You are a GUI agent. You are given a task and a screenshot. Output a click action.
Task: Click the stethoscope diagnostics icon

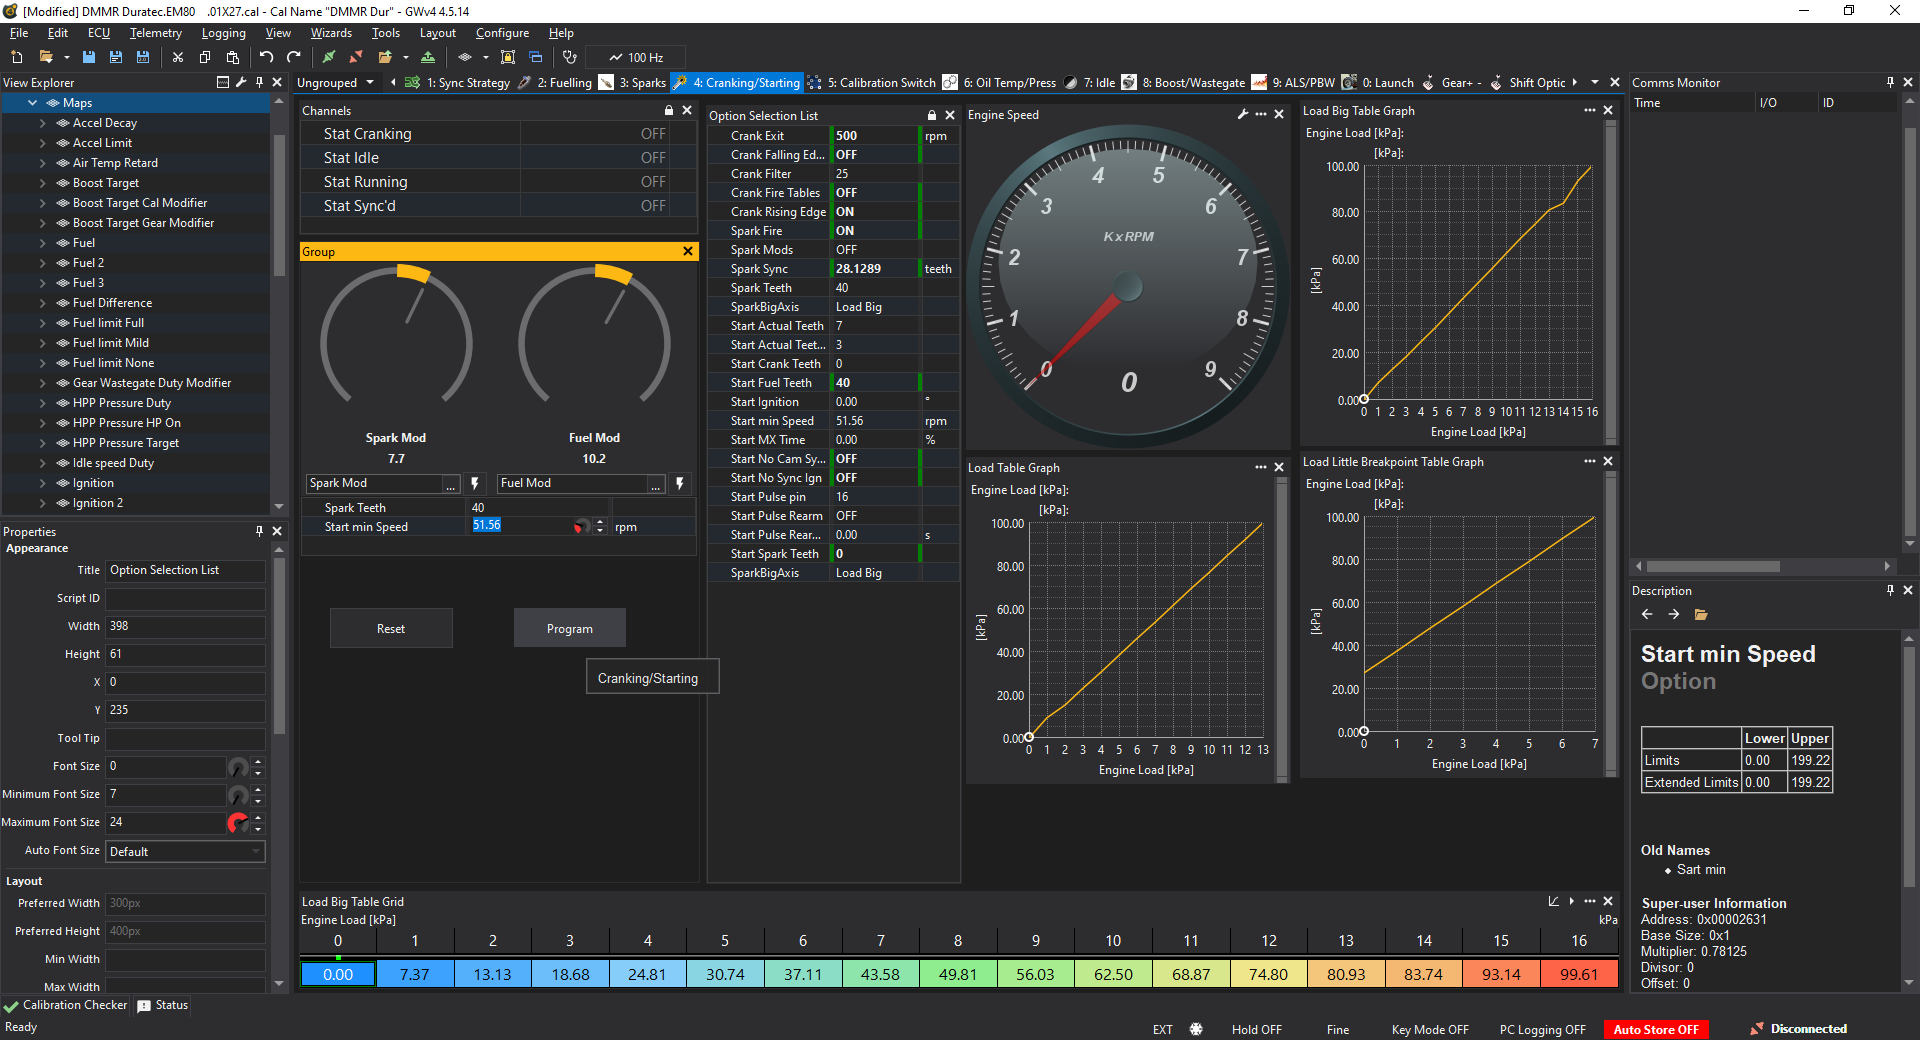pos(570,57)
